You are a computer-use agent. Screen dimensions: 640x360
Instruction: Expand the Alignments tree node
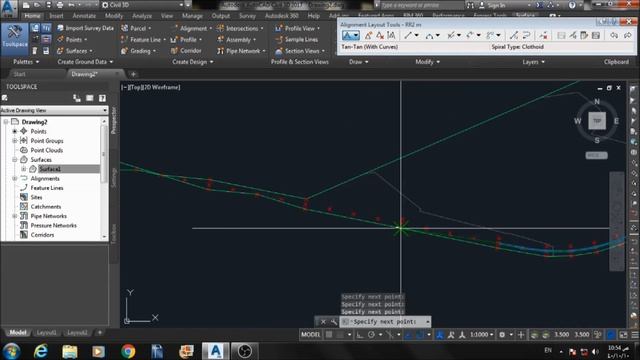(15, 178)
